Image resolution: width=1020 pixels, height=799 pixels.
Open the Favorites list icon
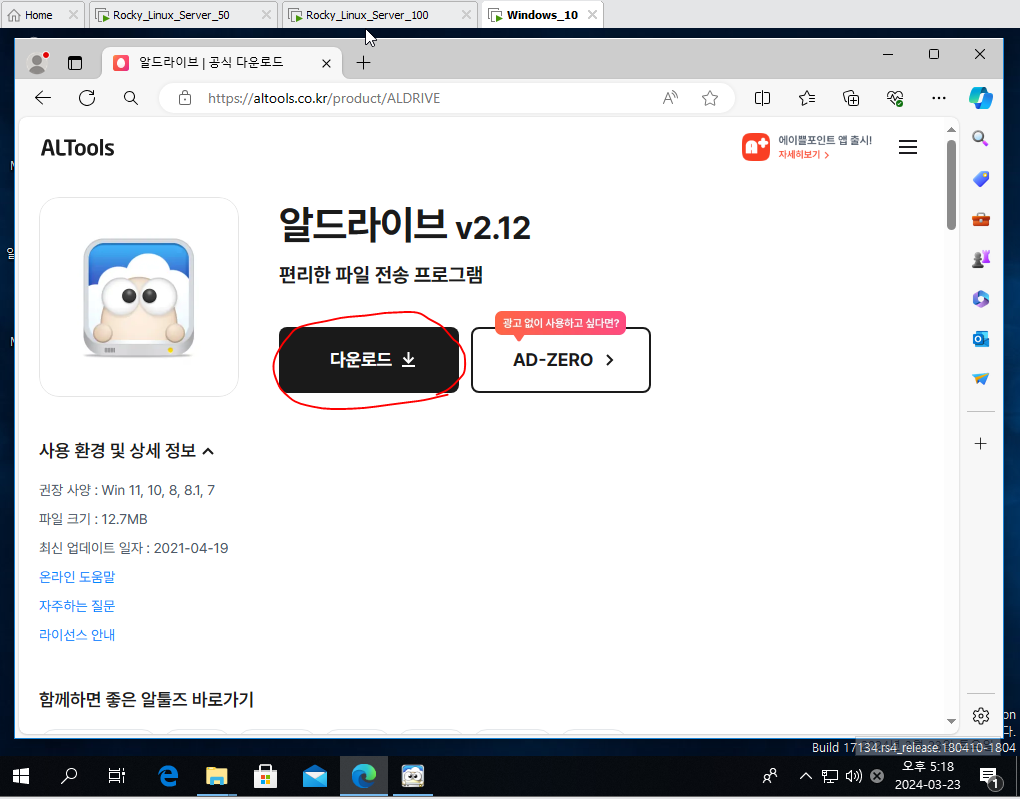807,98
